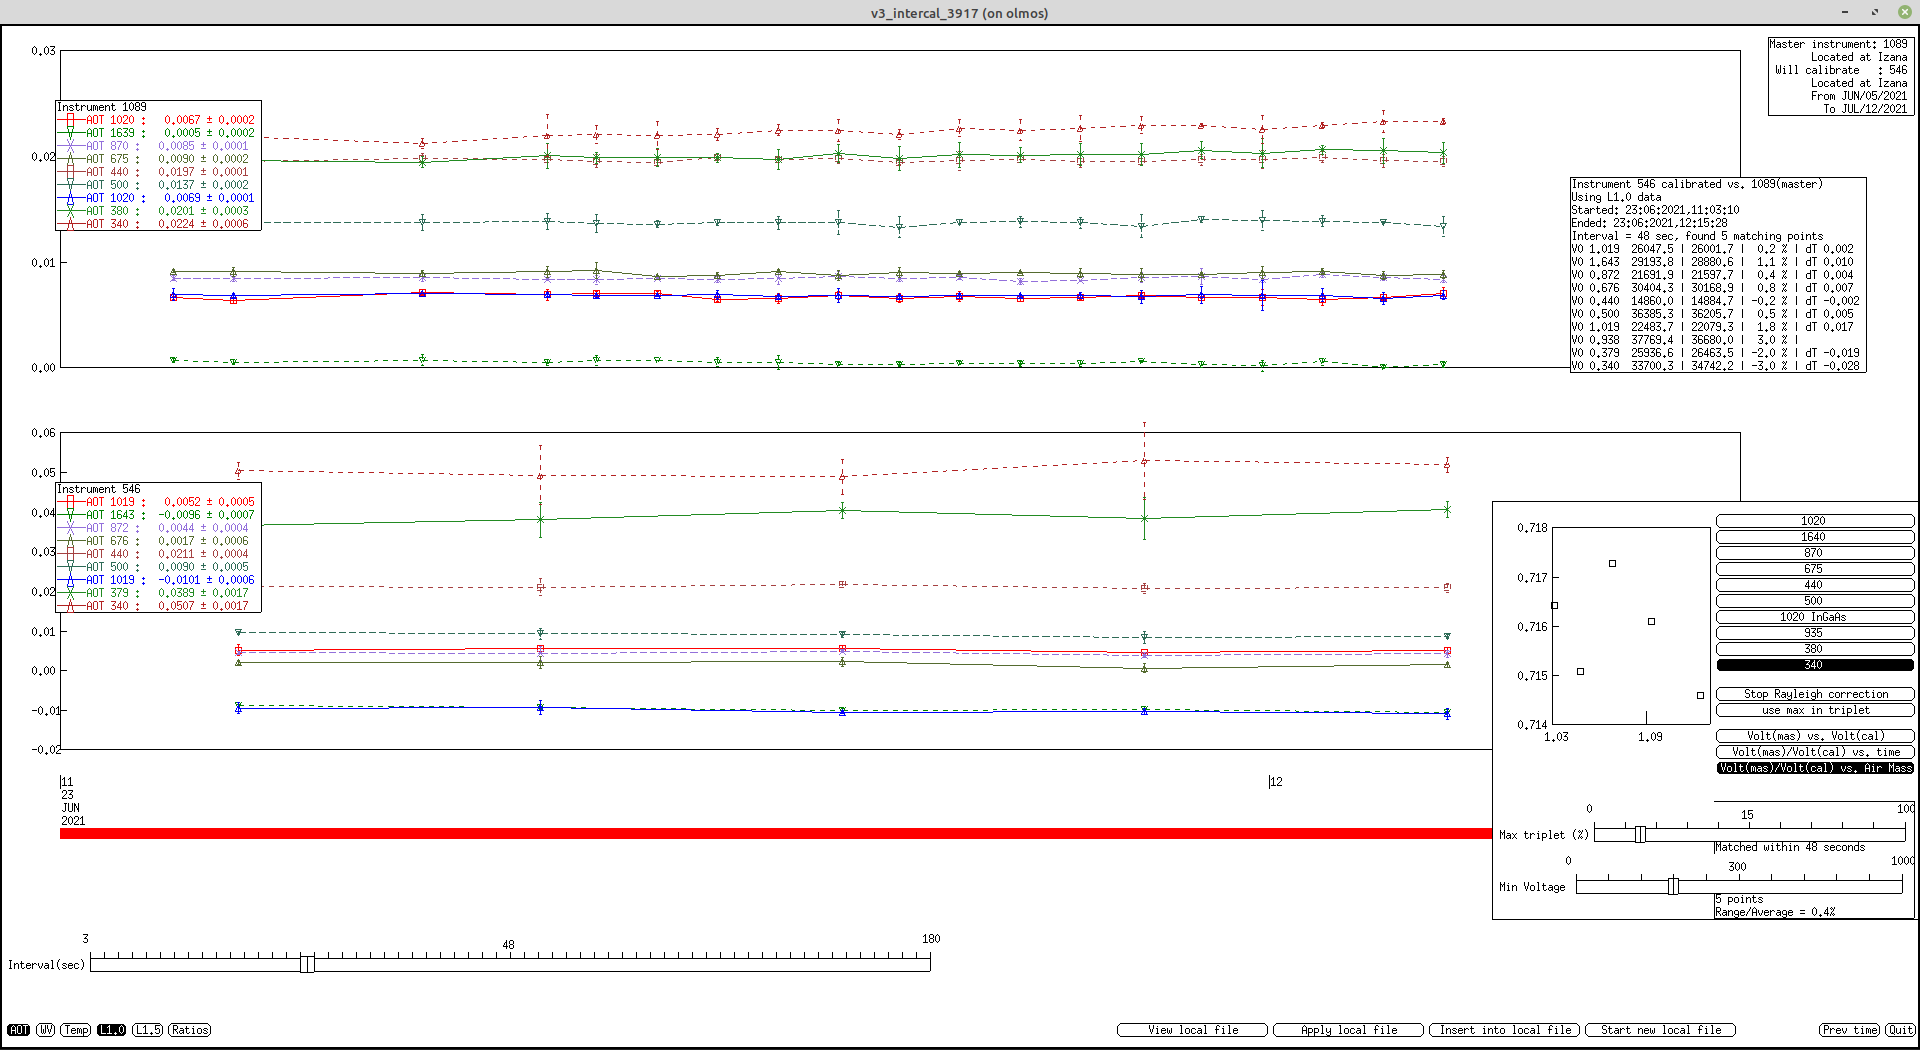
Task: Switch to Temp view mode
Action: [x=76, y=1030]
